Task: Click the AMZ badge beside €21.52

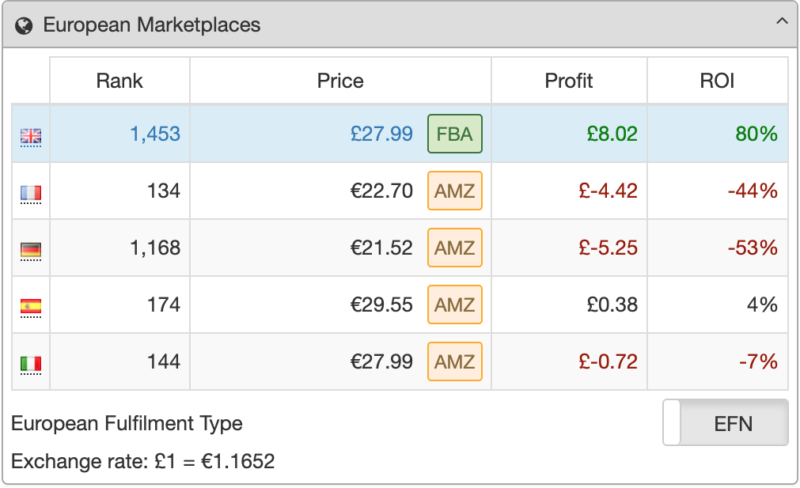Action: pos(455,248)
